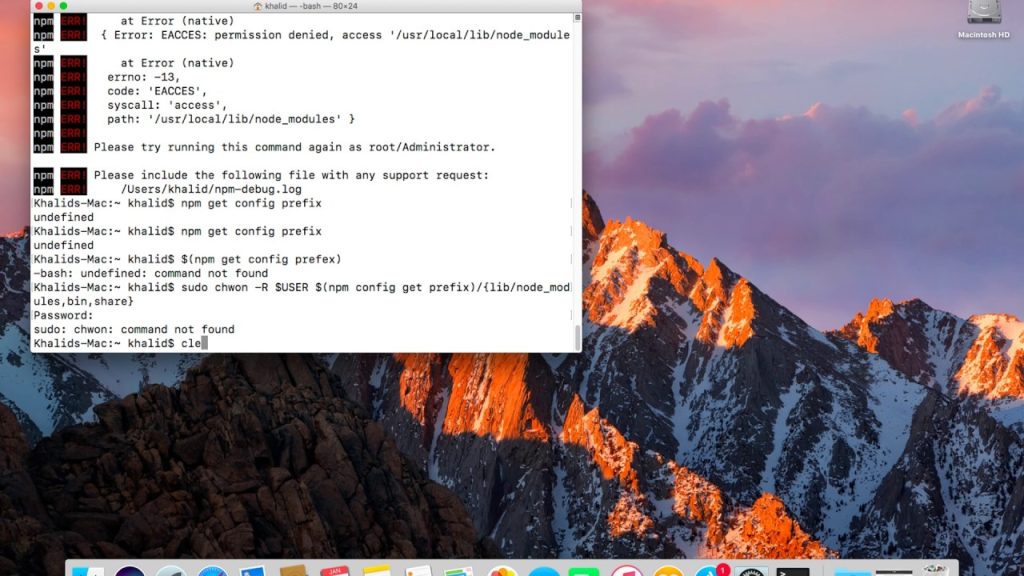The image size is (1024, 576).
Task: Switch to Terminal icon in dock
Action: click(793, 572)
